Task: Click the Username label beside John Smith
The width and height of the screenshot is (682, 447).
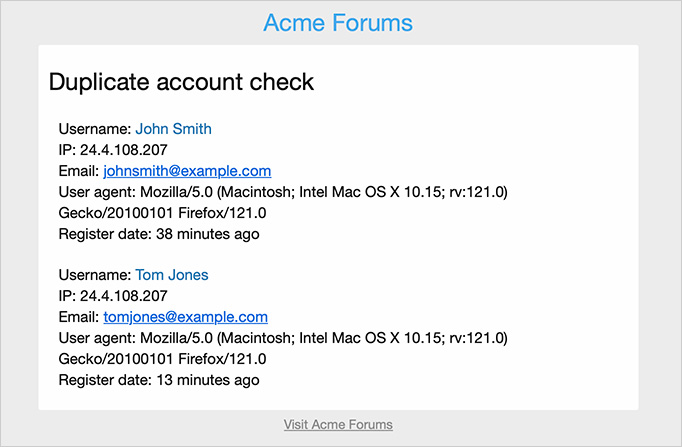Action: coord(94,129)
